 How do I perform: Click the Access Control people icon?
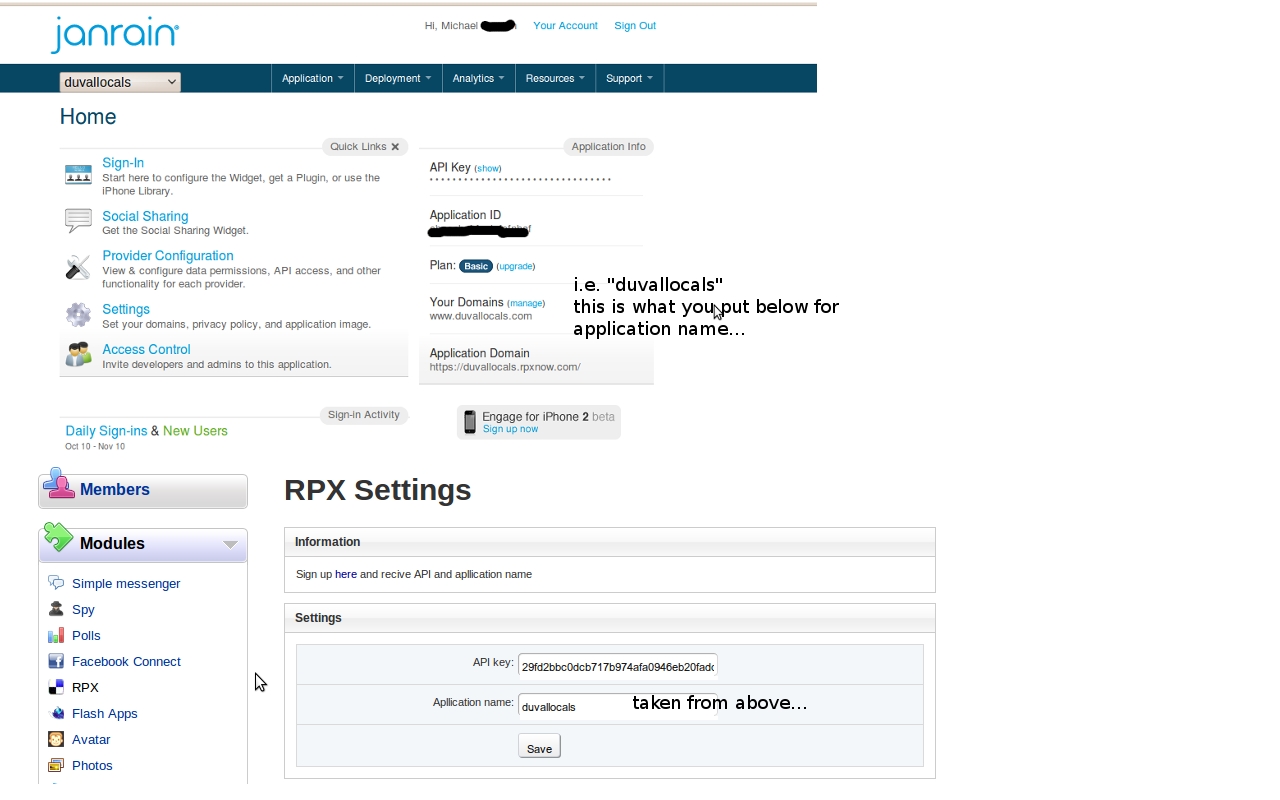tap(78, 354)
